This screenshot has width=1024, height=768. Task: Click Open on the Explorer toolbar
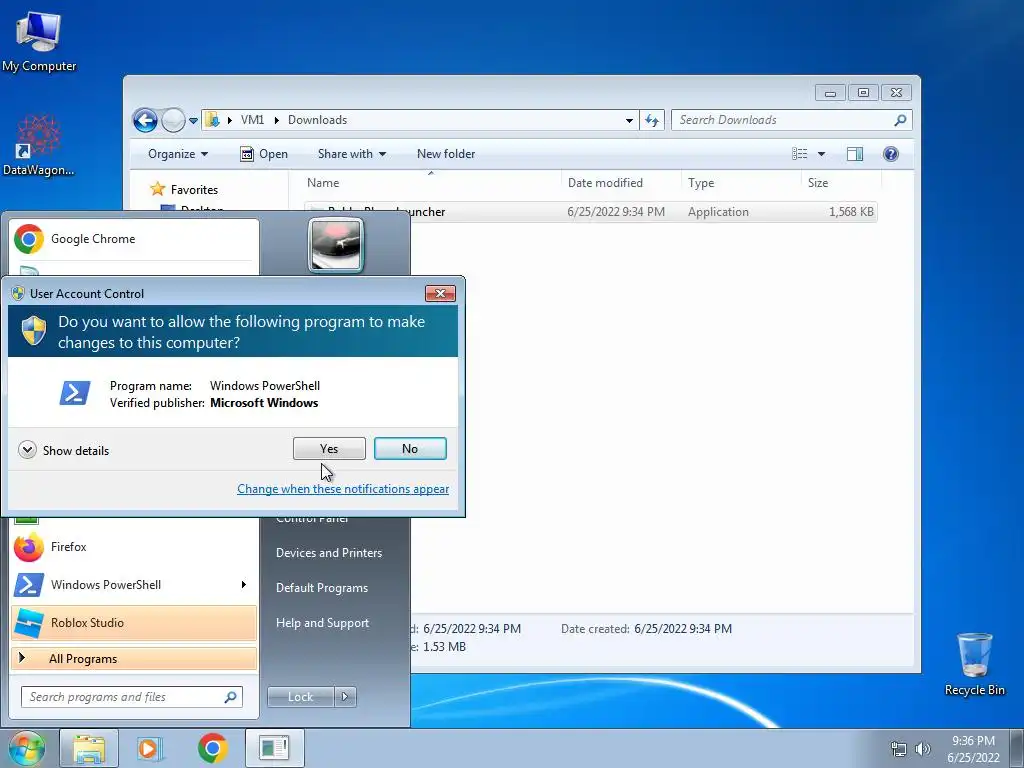coord(264,154)
